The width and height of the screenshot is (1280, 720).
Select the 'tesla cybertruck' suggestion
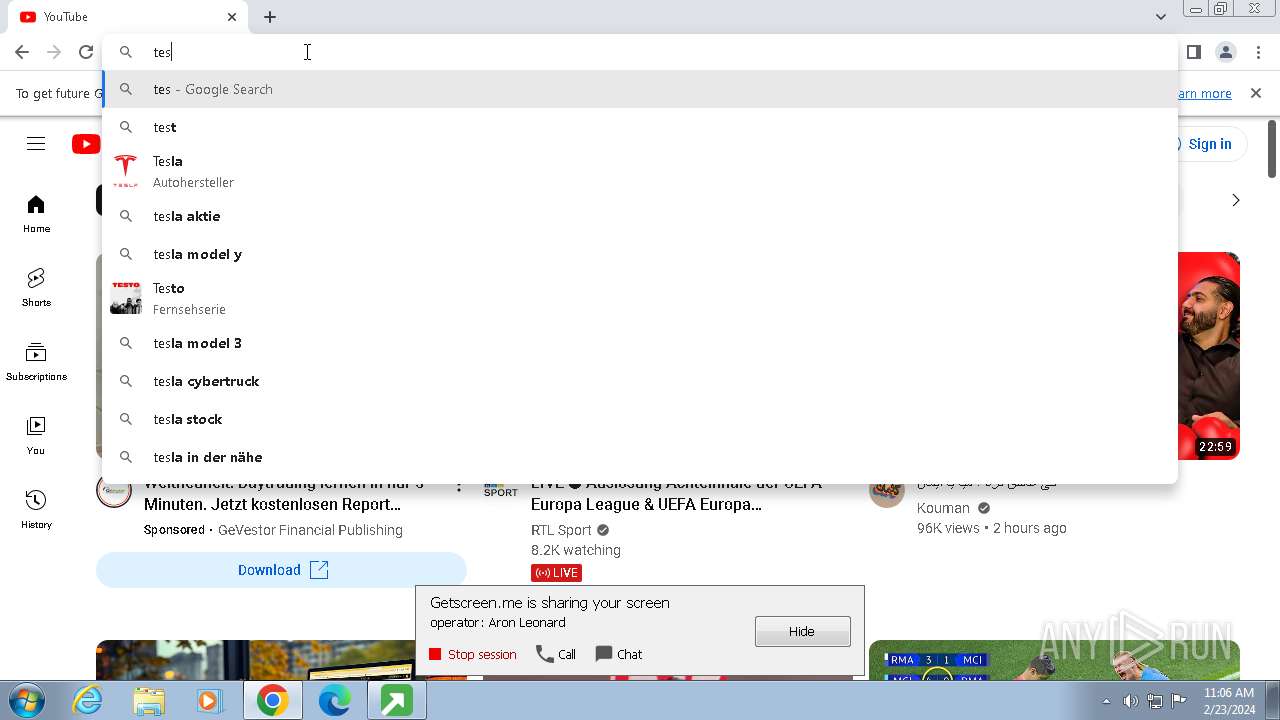[x=640, y=381]
